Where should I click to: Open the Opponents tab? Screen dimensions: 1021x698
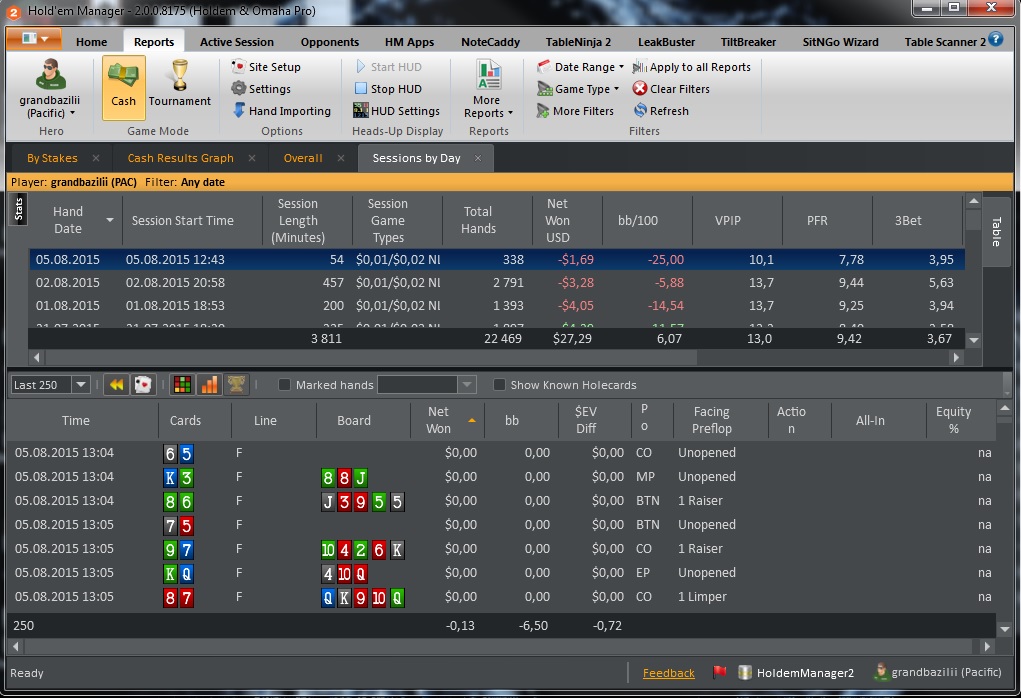(329, 42)
